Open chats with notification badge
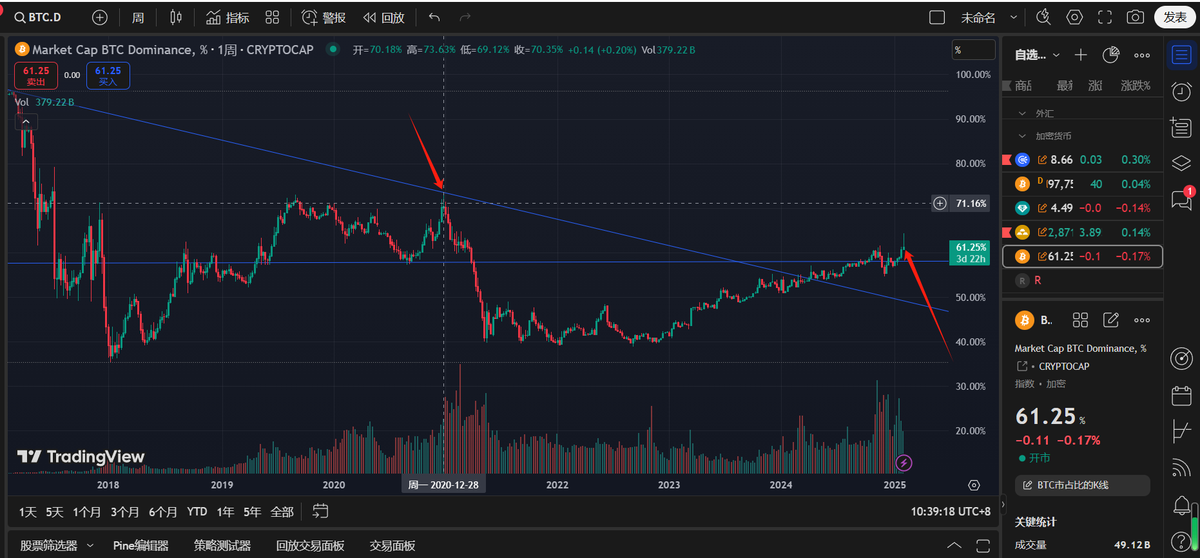Viewport: 1200px width, 558px height. click(1181, 199)
